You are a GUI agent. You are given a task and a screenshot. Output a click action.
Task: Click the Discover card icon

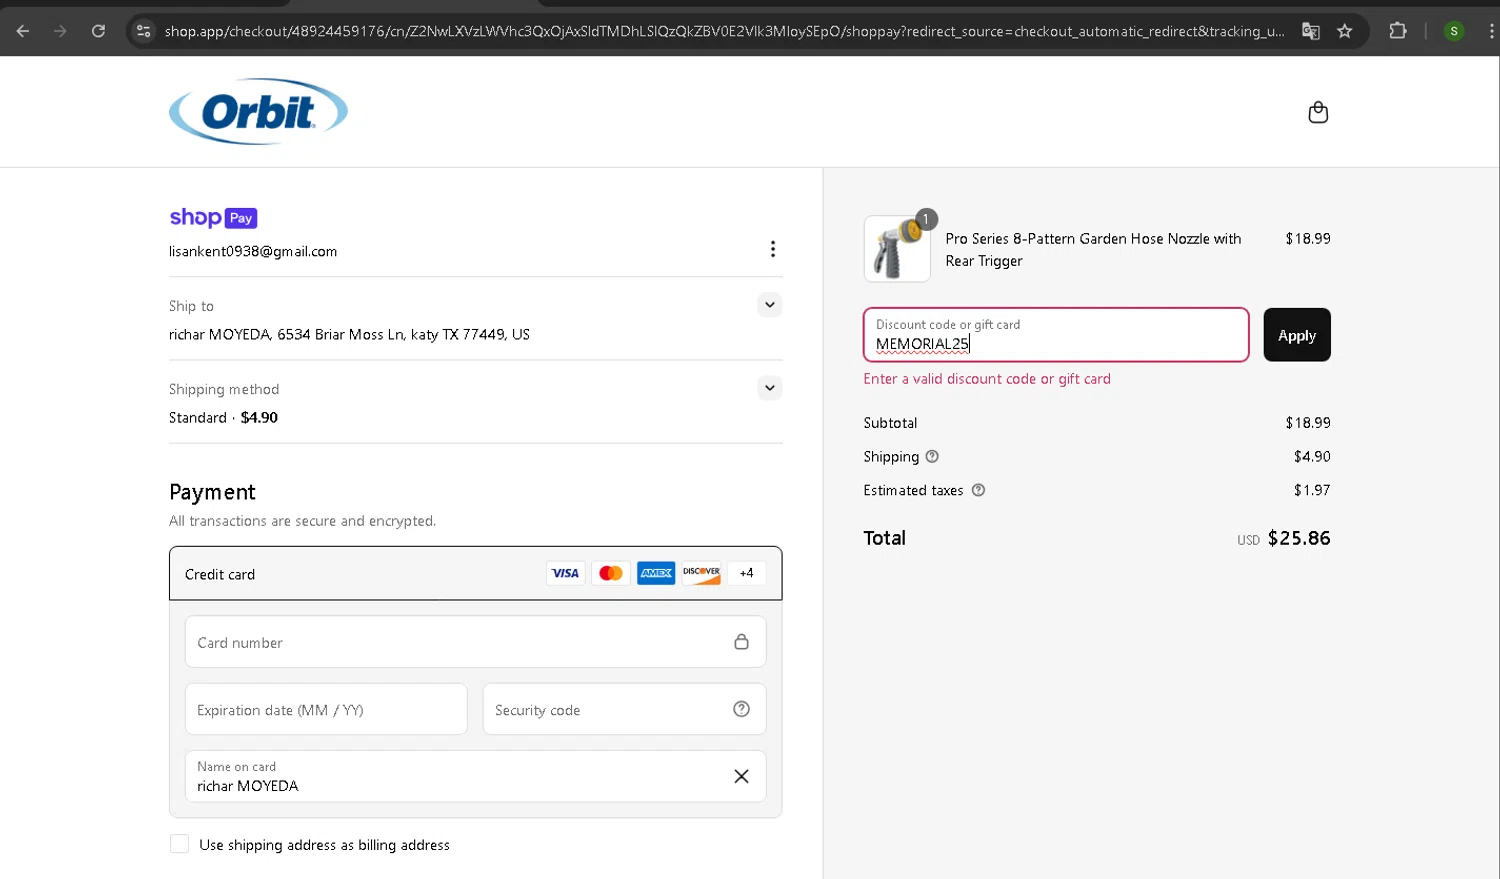click(x=701, y=573)
